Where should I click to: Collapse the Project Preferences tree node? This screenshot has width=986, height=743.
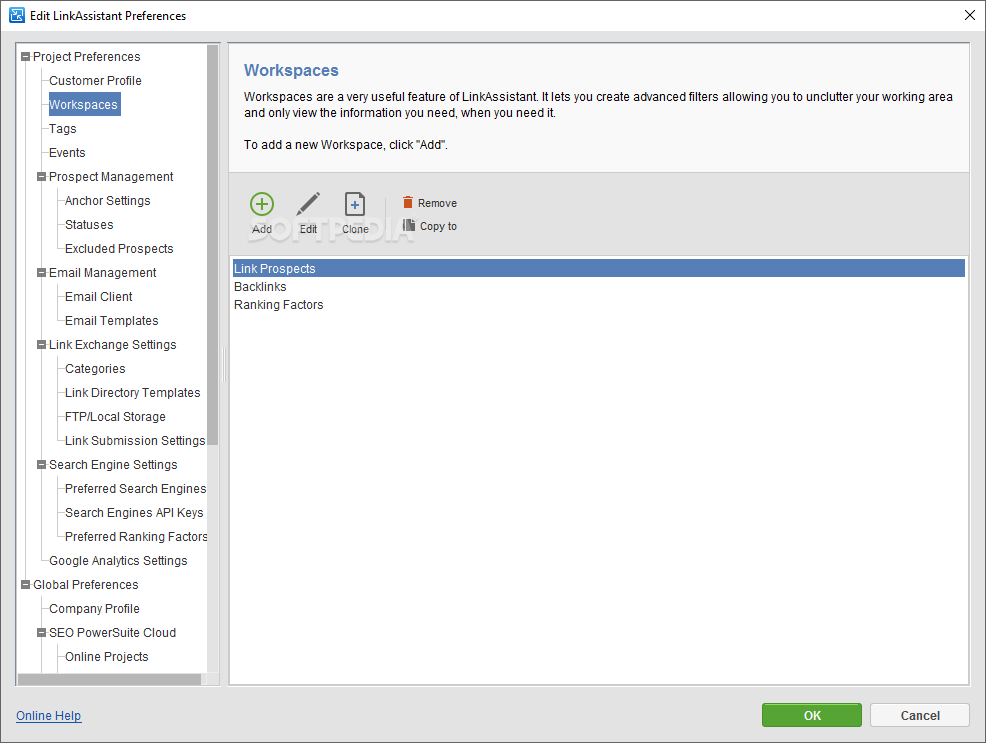click(x=26, y=57)
